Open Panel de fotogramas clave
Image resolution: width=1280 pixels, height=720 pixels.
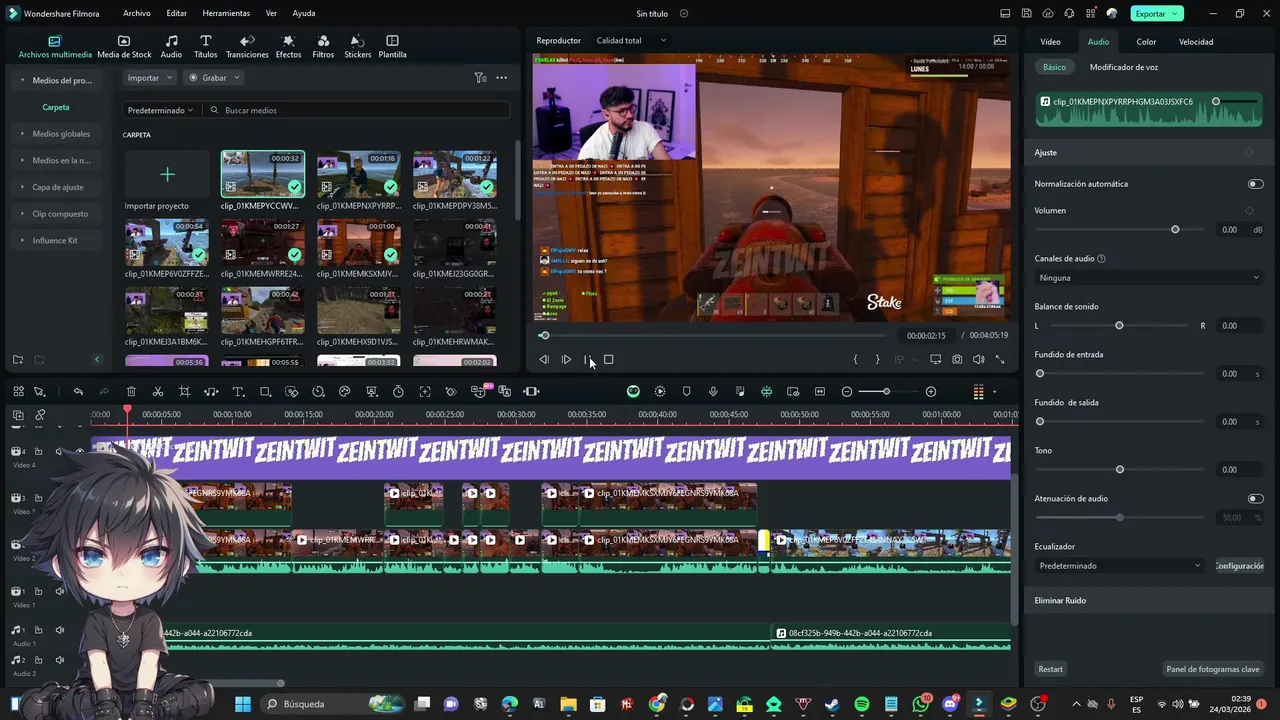pyautogui.click(x=1213, y=669)
